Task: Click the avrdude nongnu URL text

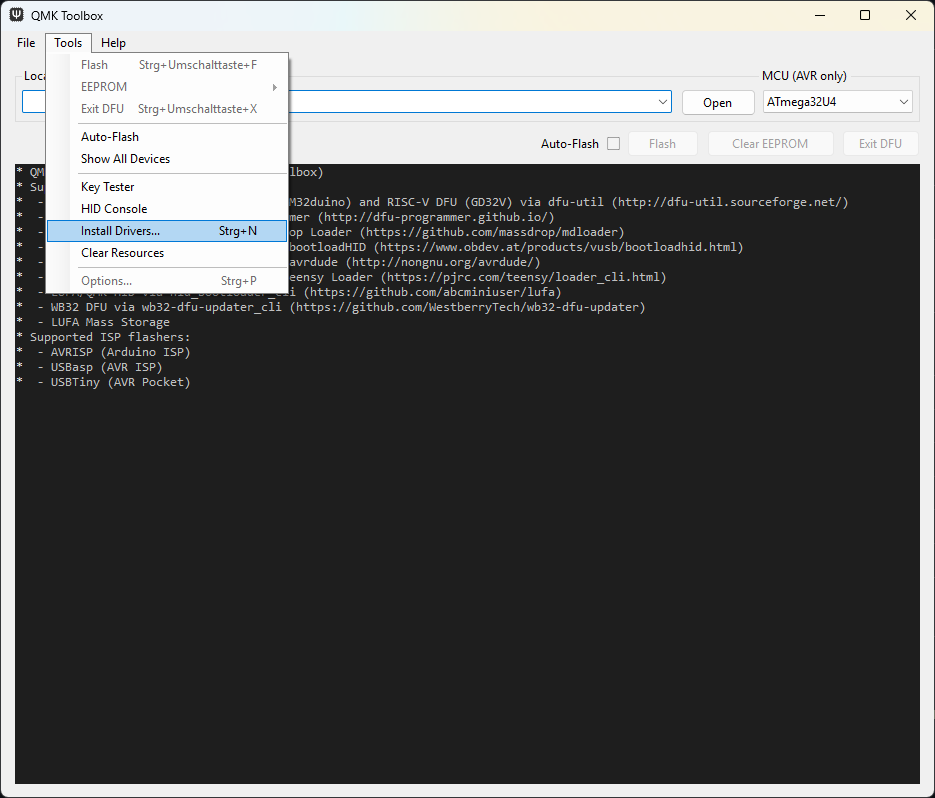Action: 443,262
